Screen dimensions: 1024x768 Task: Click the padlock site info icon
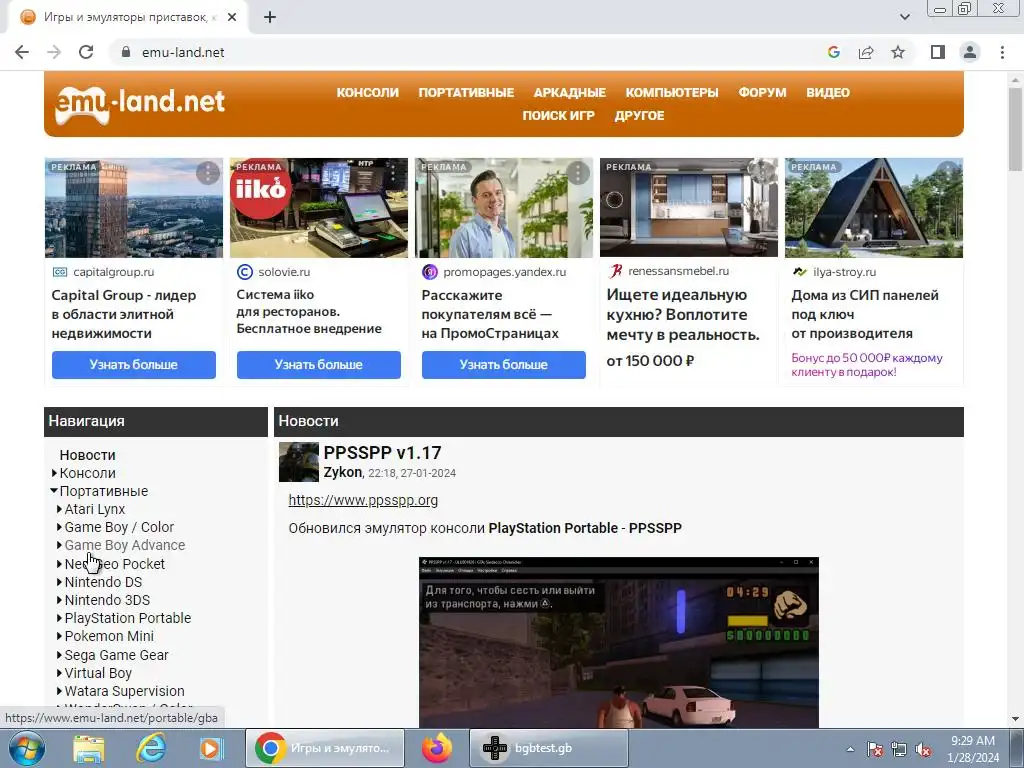point(126,52)
